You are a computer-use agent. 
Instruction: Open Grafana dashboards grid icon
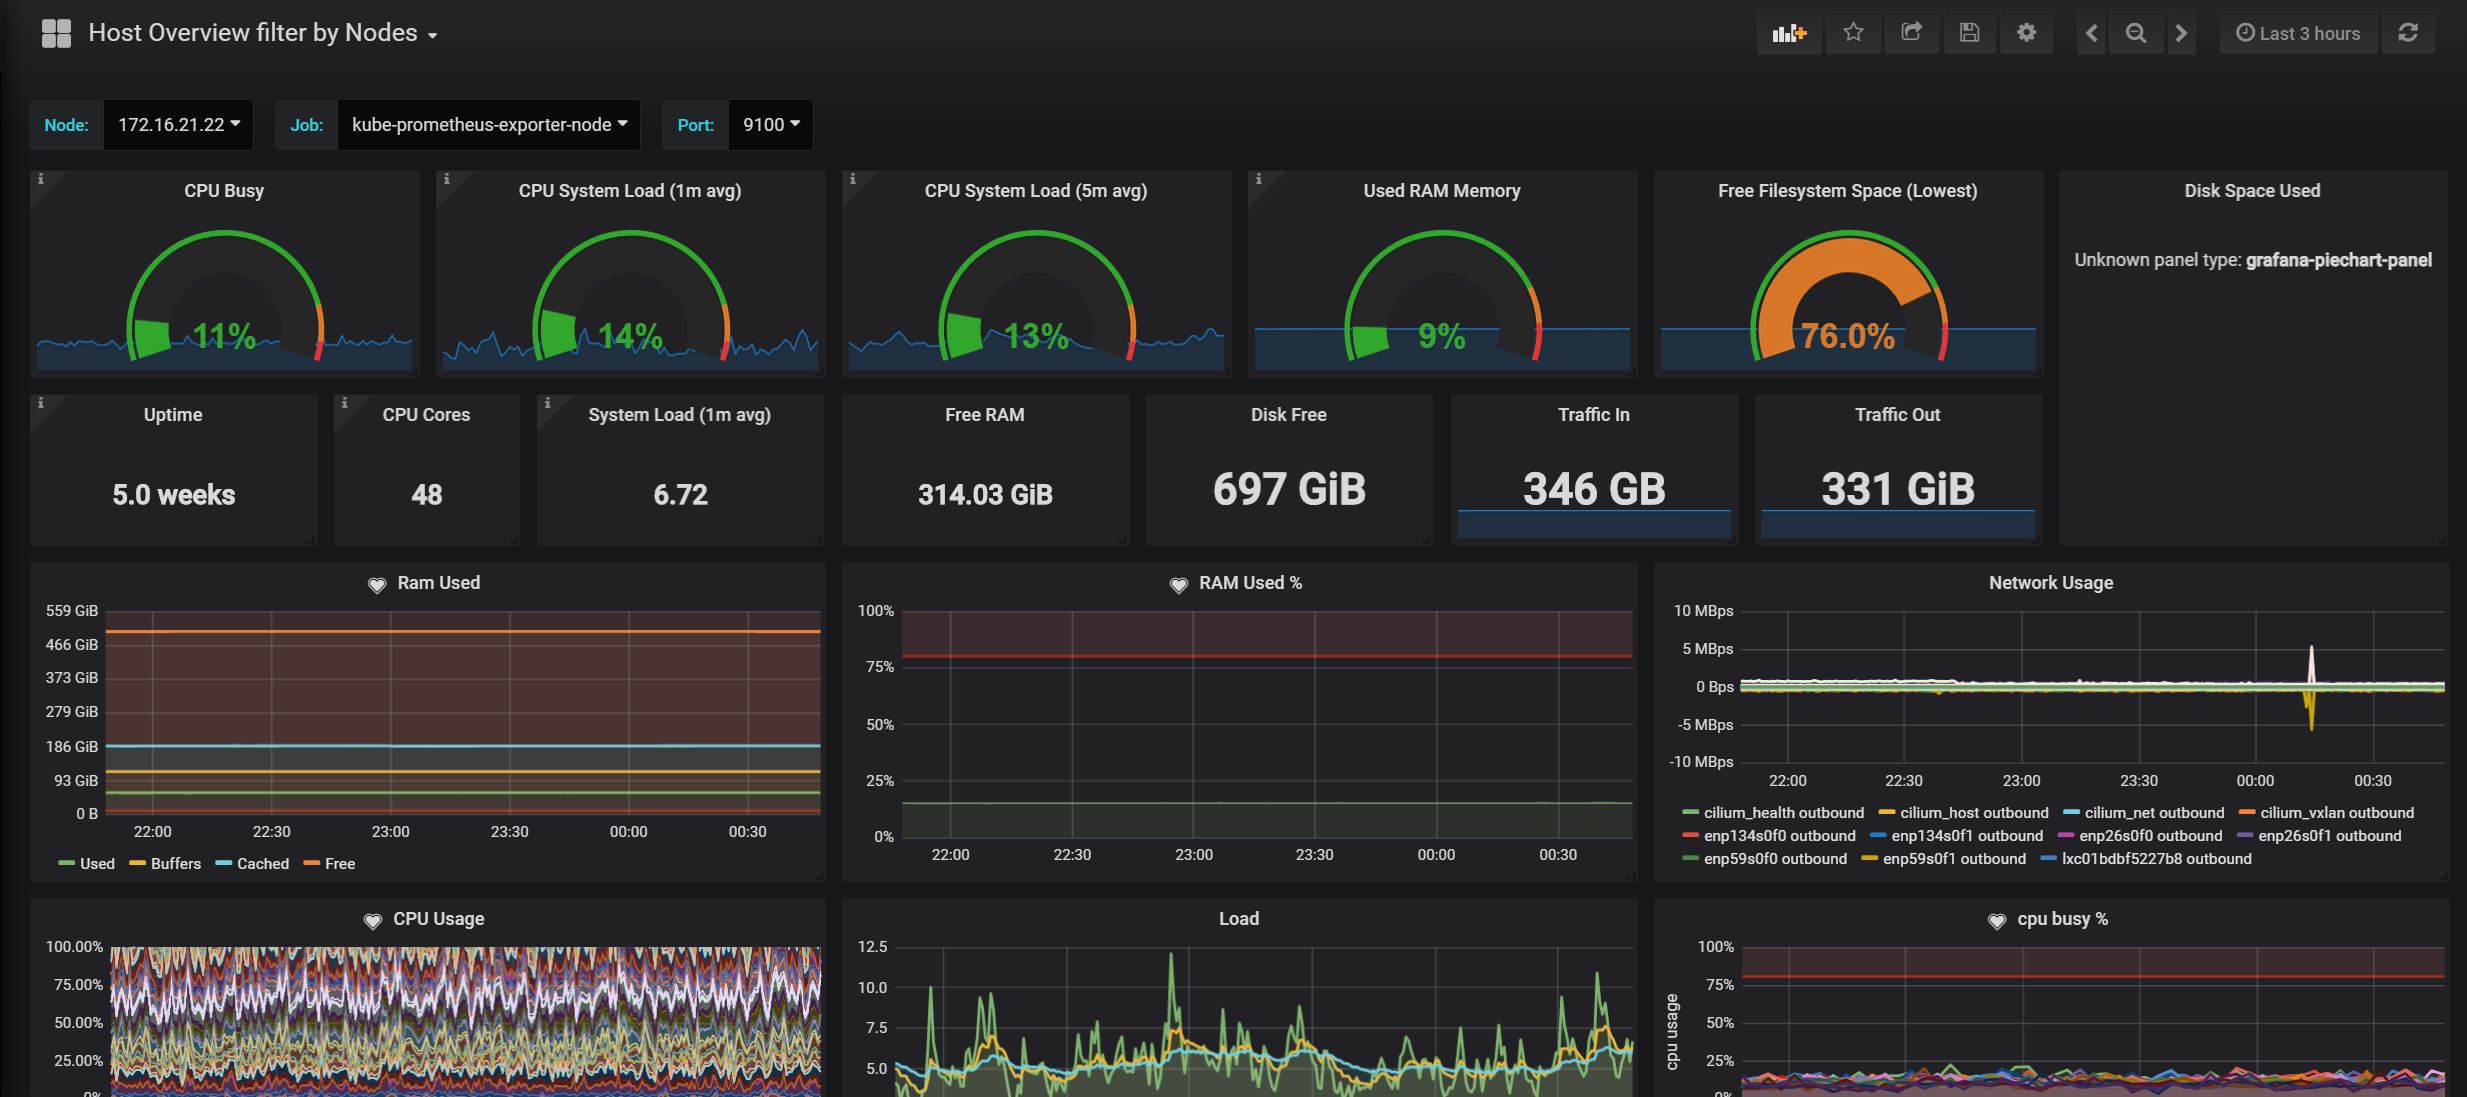click(x=56, y=33)
